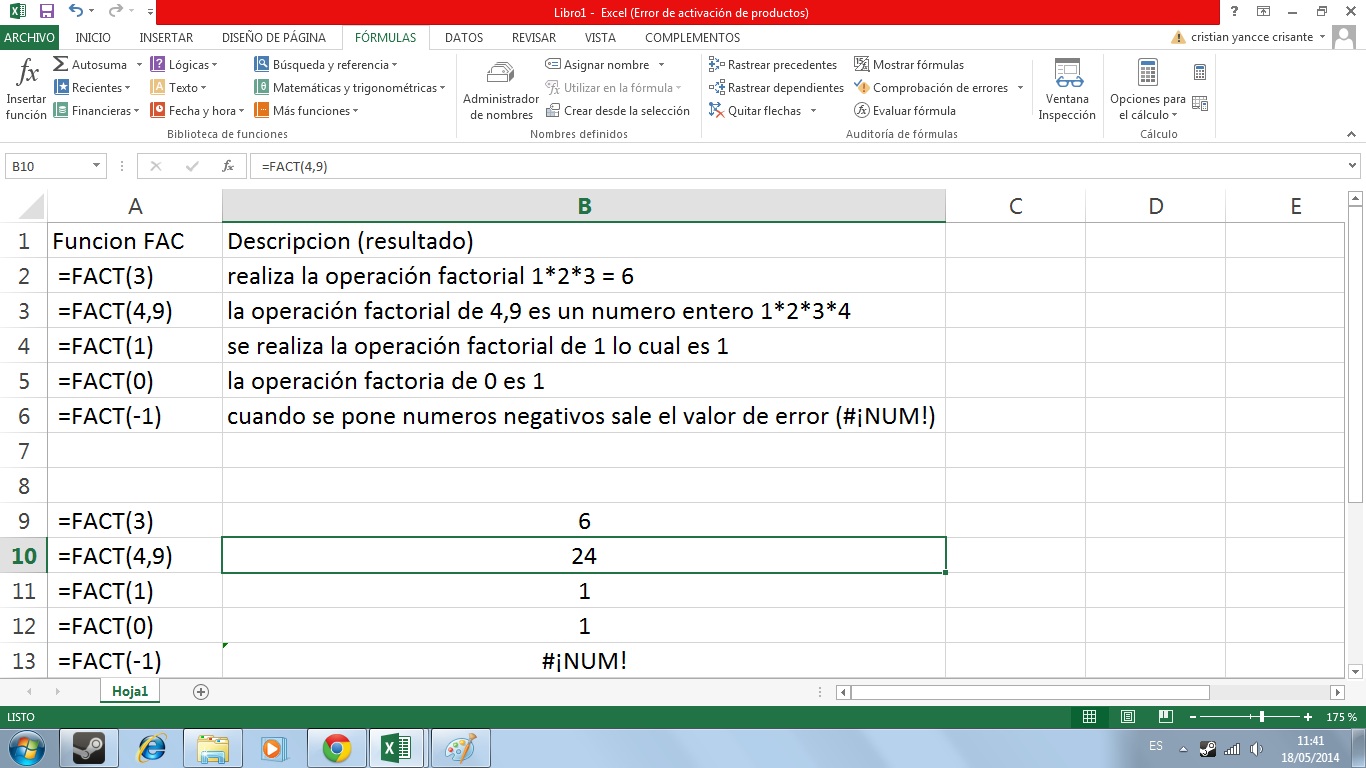Open the Name Box dropdown arrow

tap(97, 167)
